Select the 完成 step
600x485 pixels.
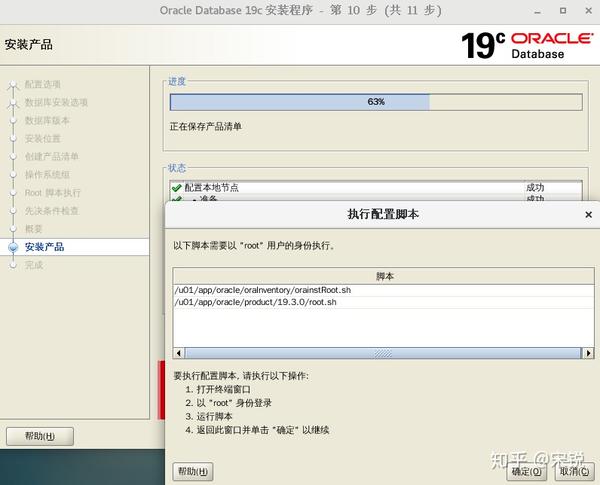[34, 265]
